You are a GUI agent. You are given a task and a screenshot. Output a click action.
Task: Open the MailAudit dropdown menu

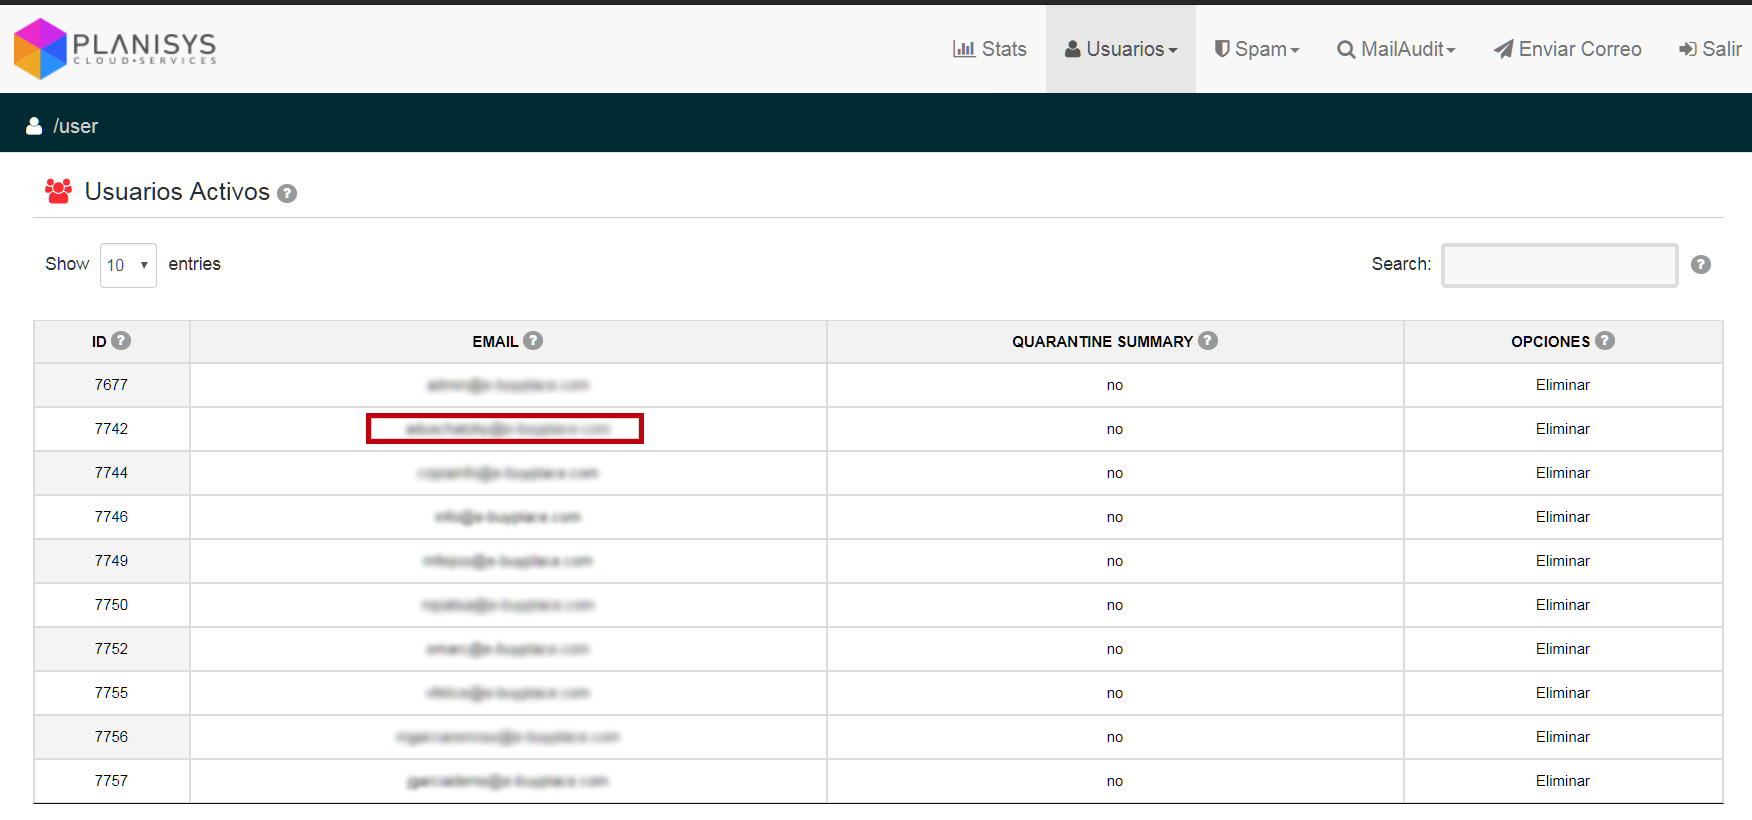click(x=1396, y=49)
